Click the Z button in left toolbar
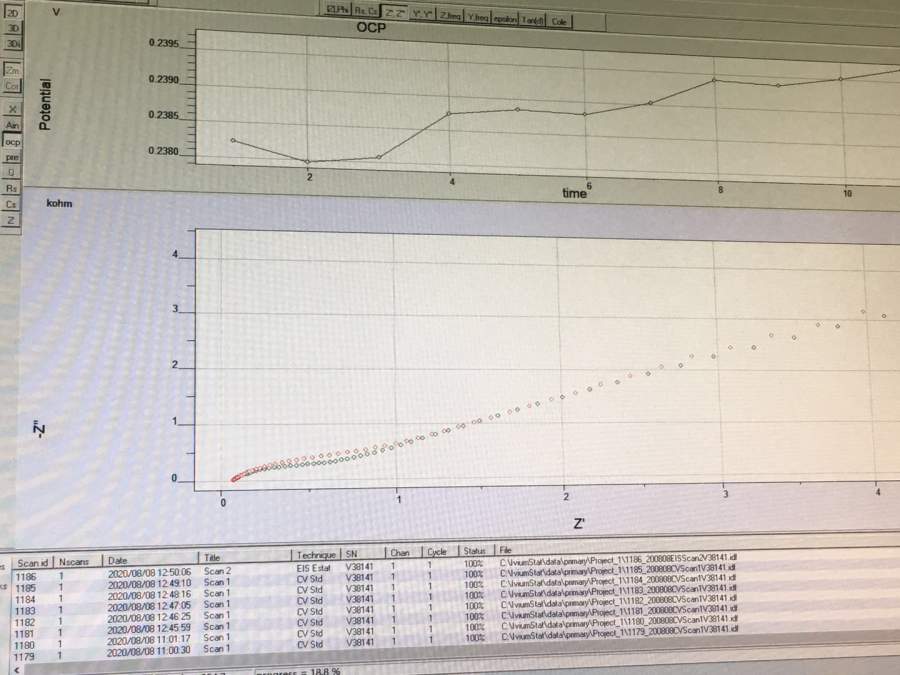This screenshot has height=675, width=900. click(x=11, y=219)
